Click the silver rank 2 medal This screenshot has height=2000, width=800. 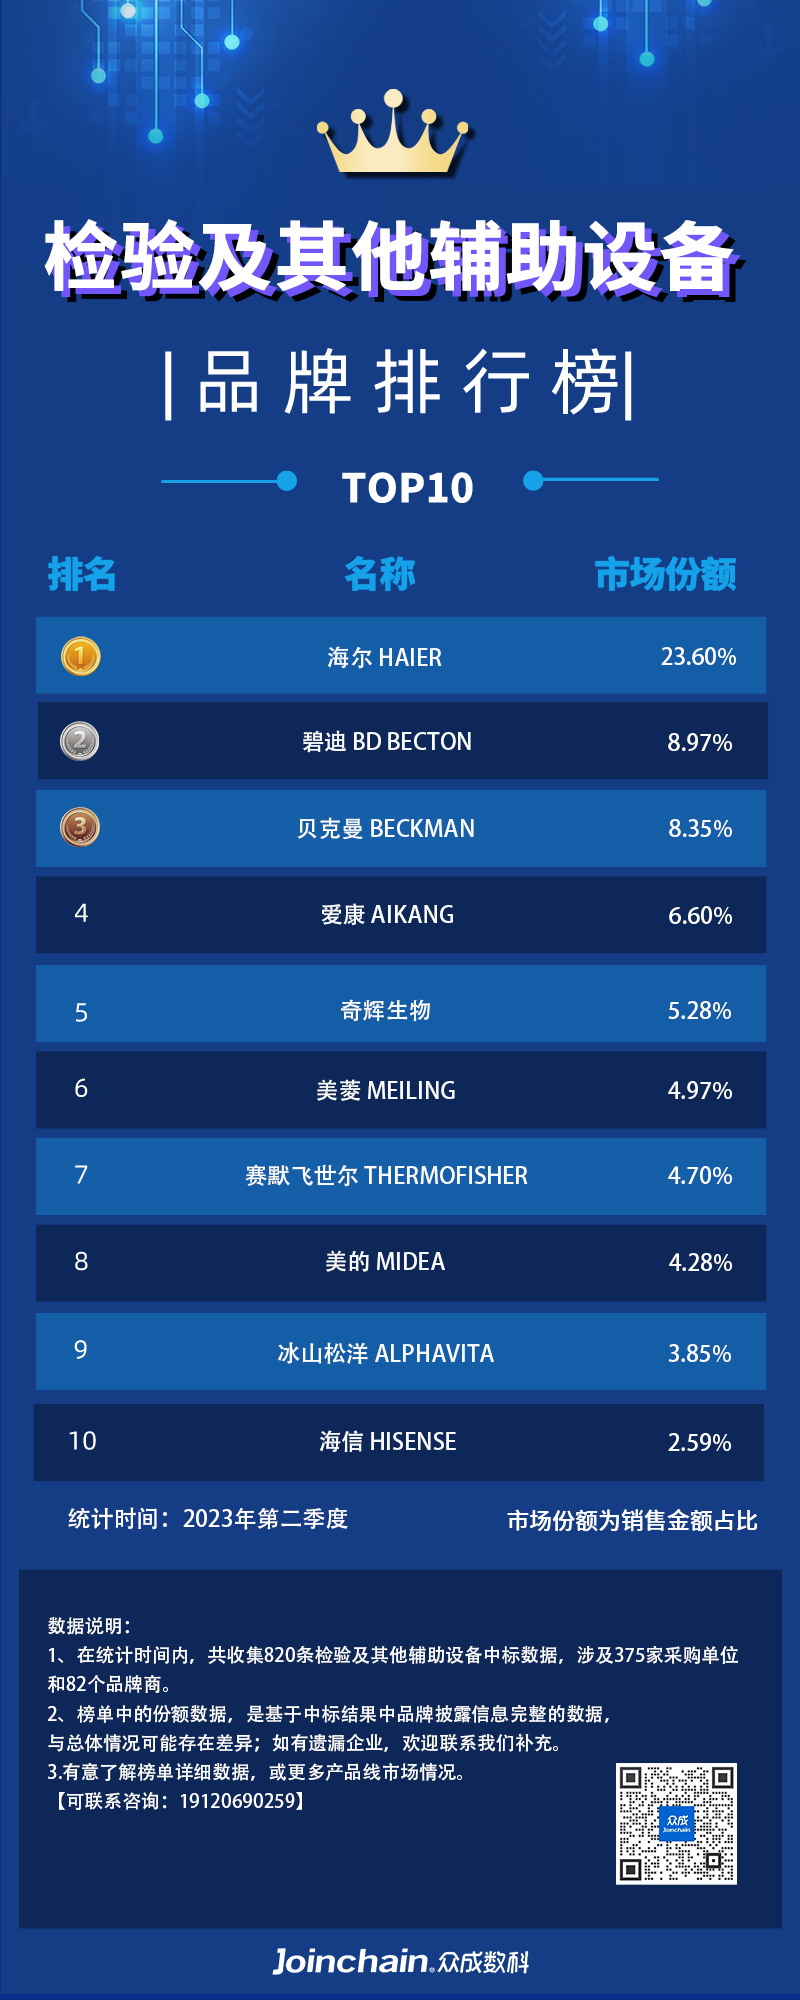pyautogui.click(x=80, y=742)
